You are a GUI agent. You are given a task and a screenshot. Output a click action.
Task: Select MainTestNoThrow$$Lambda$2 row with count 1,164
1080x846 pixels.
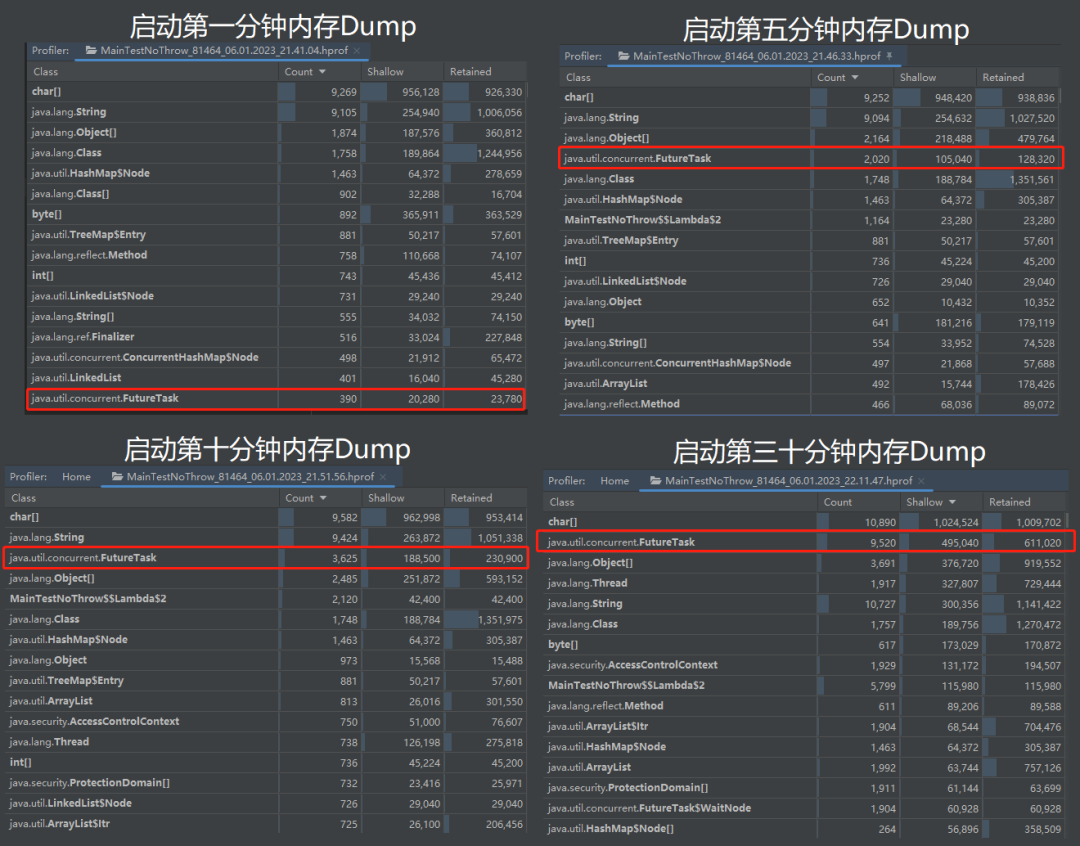pyautogui.click(x=810, y=220)
